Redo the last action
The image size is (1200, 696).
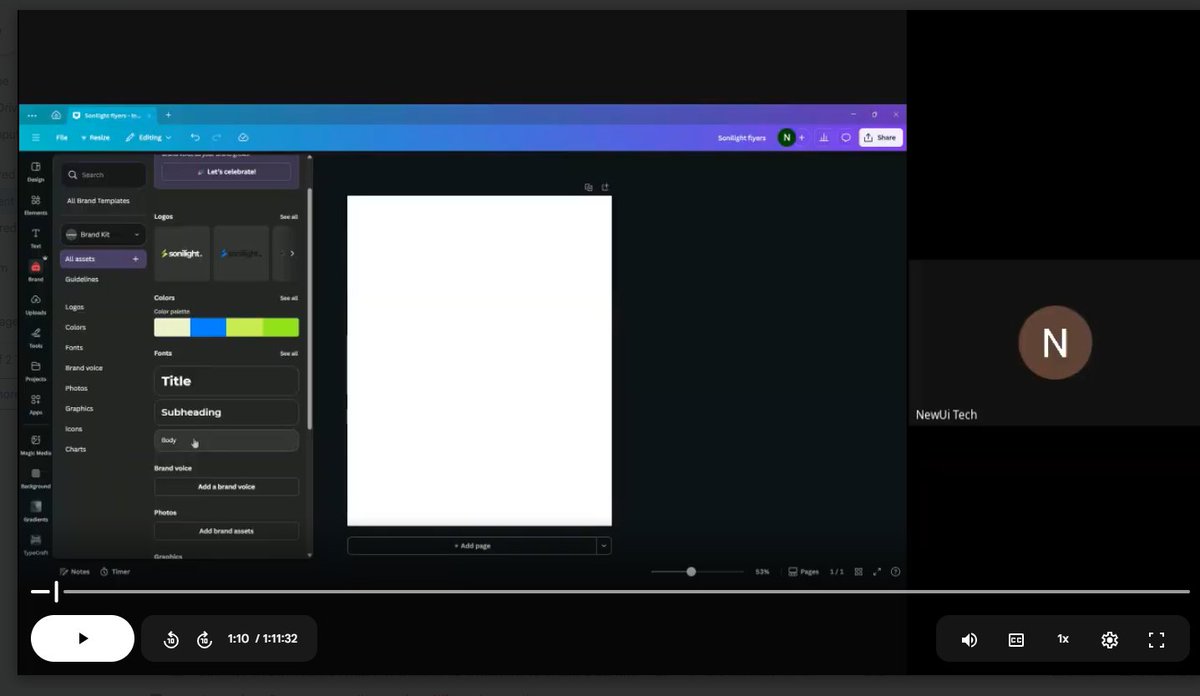[217, 137]
